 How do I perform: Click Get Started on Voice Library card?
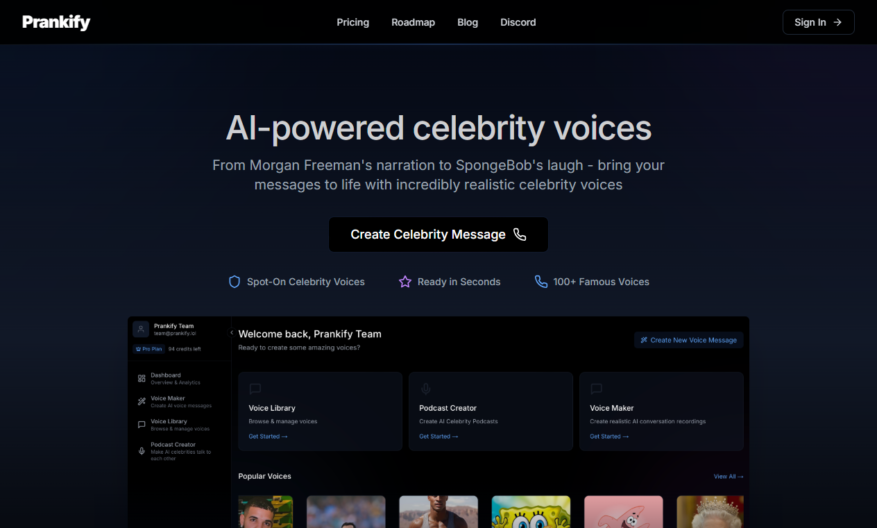268,436
